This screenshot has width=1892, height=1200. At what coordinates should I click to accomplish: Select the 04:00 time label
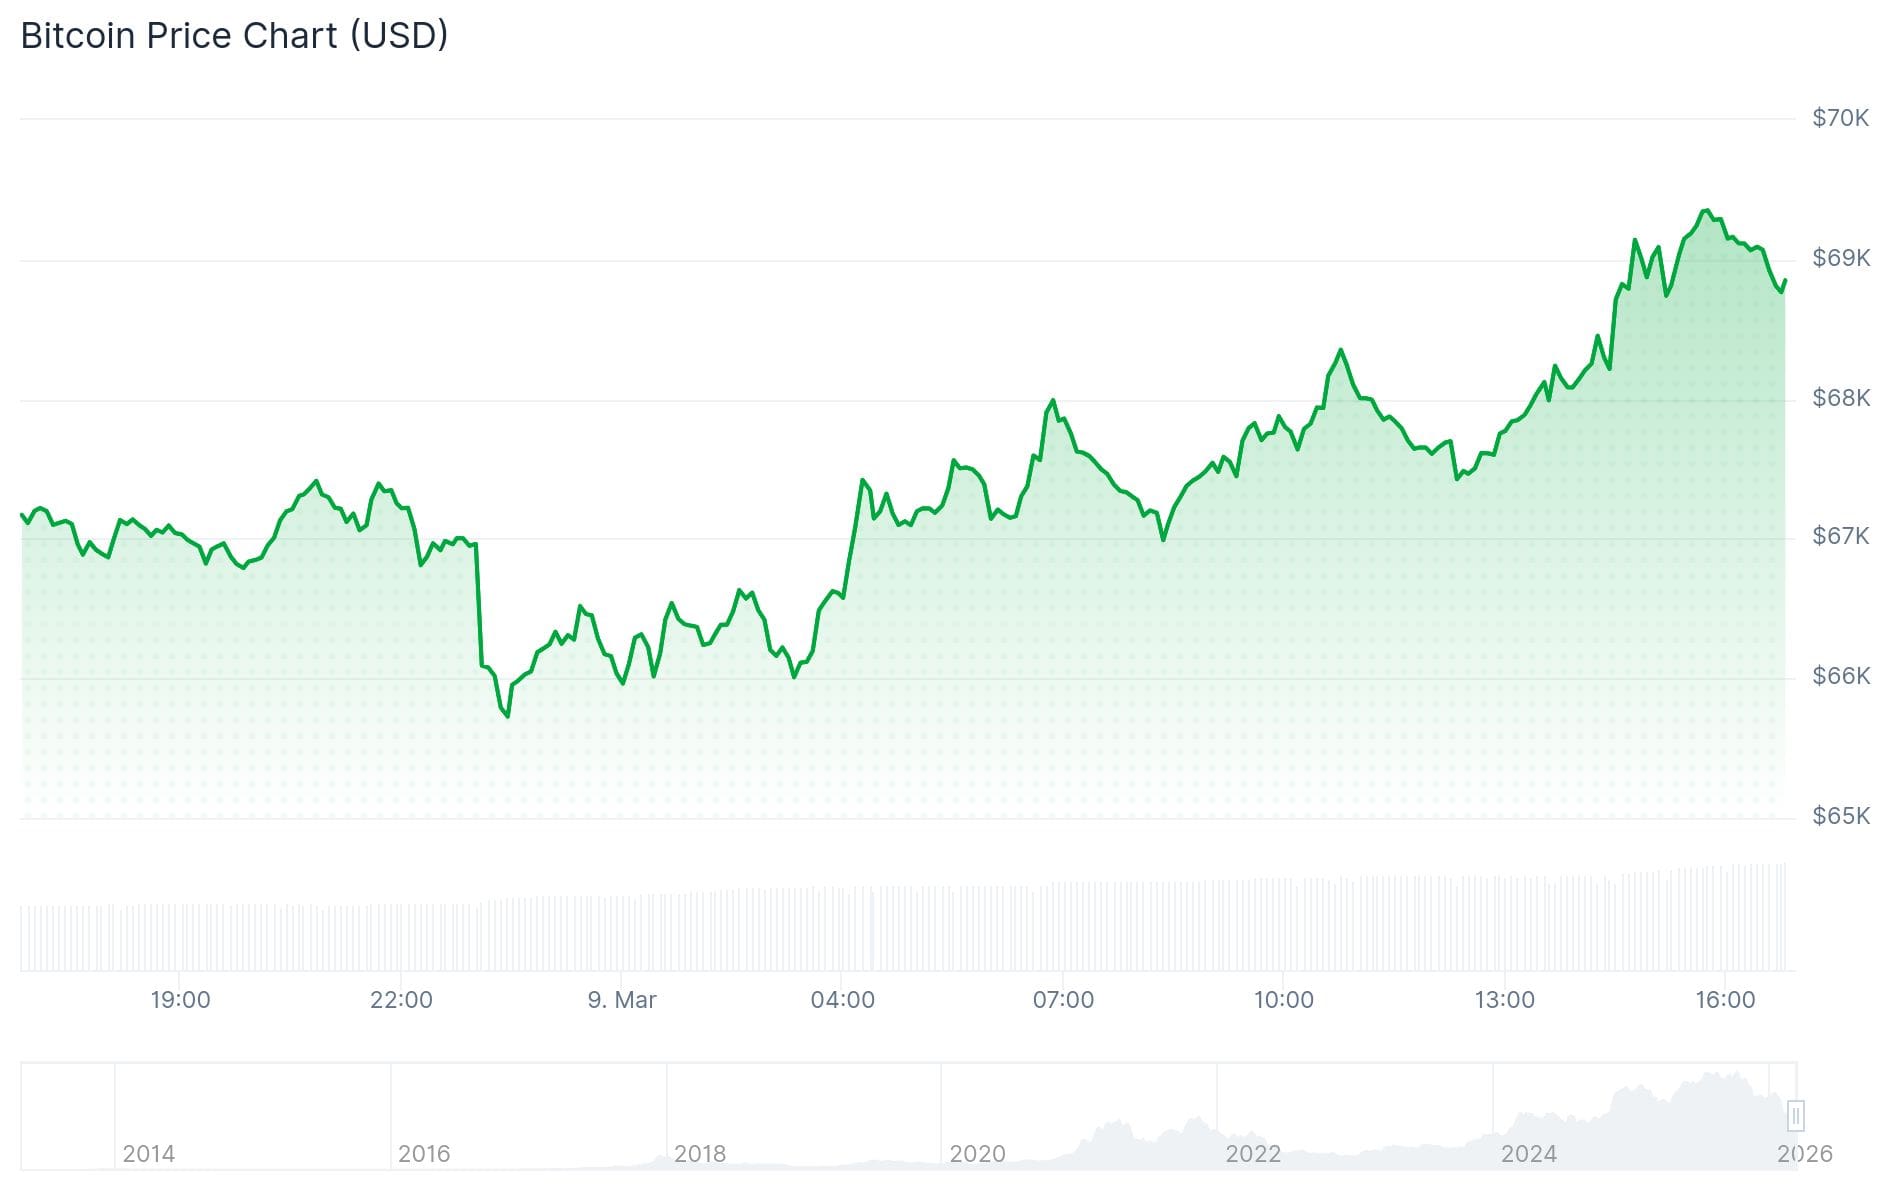click(842, 1000)
